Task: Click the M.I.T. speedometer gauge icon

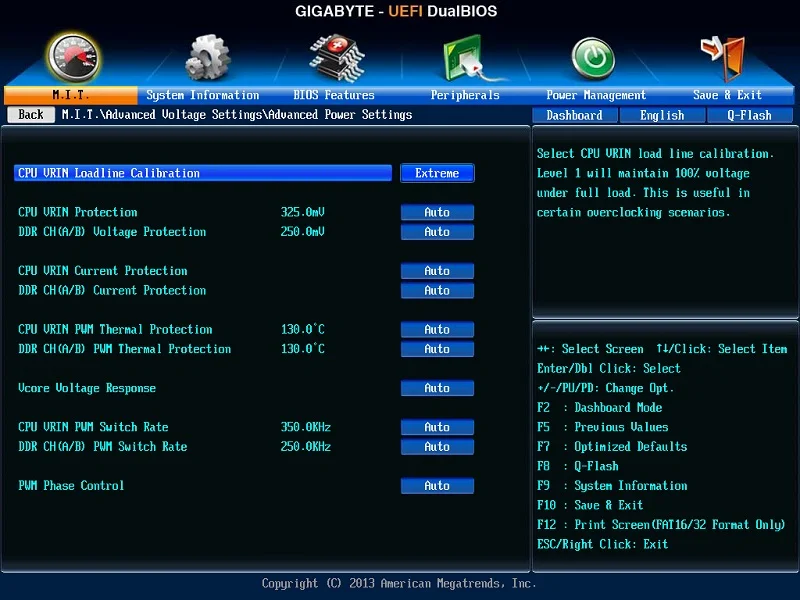Action: pyautogui.click(x=73, y=58)
